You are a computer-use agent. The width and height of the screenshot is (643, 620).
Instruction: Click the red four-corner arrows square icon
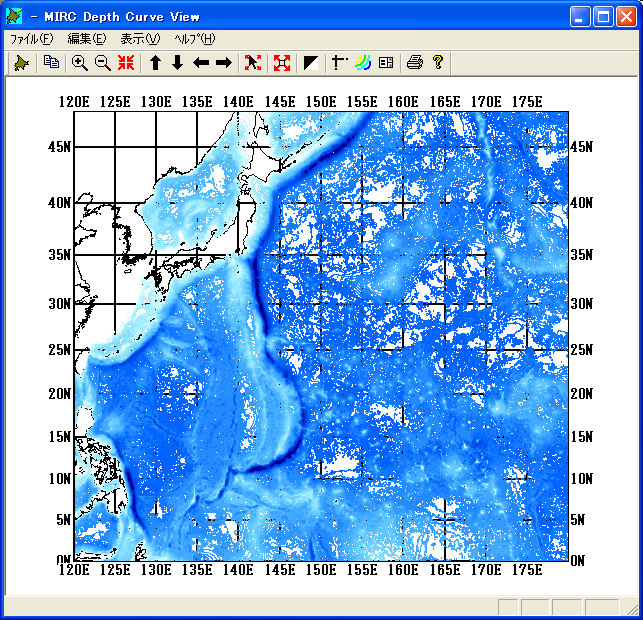click(282, 63)
